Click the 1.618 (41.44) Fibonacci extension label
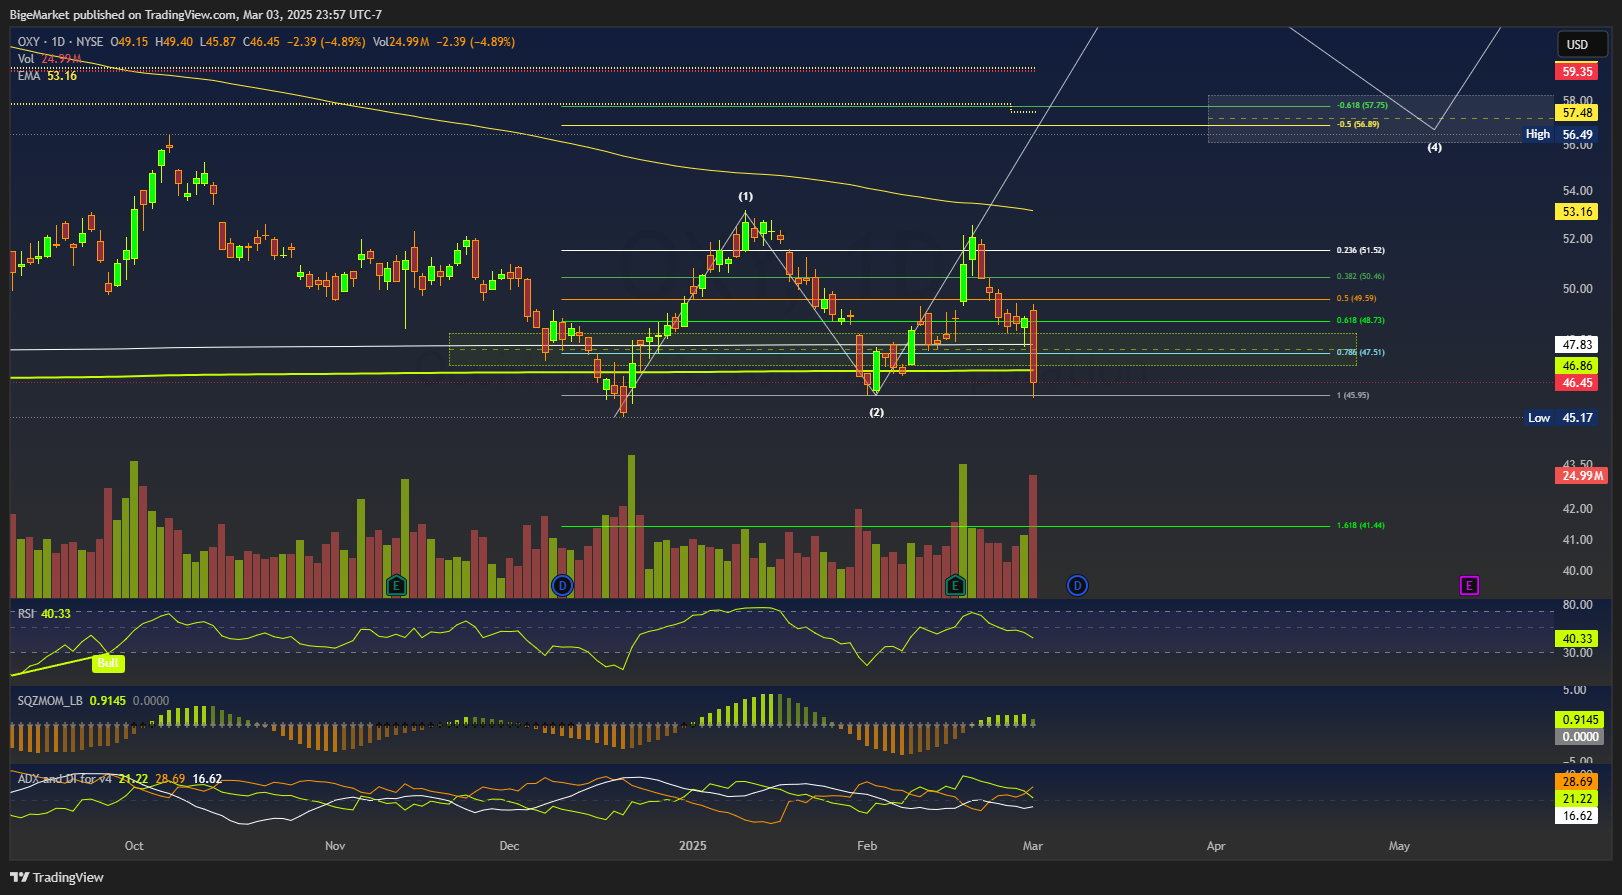This screenshot has height=895, width=1622. (x=1360, y=525)
